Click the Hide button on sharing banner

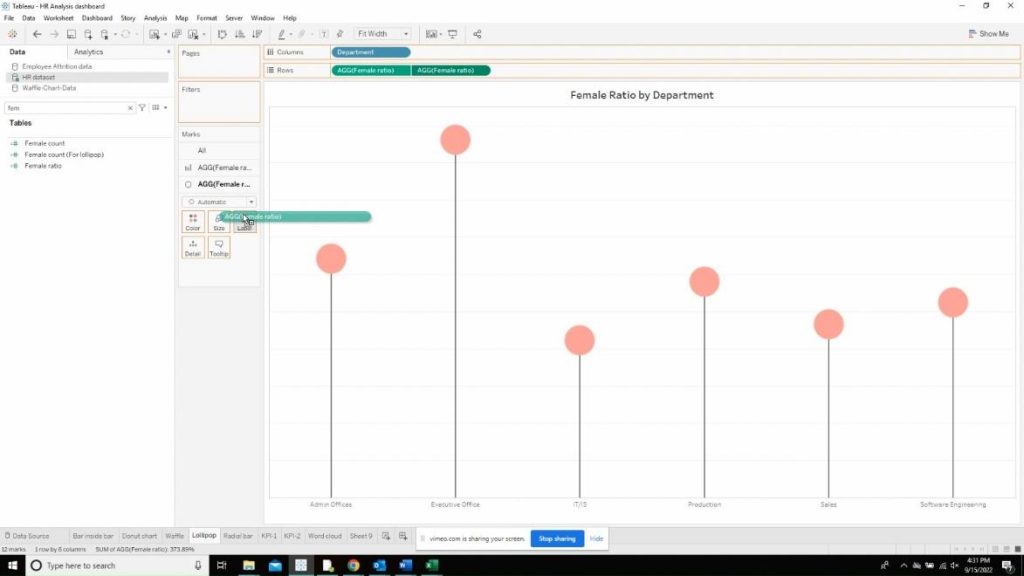[596, 538]
